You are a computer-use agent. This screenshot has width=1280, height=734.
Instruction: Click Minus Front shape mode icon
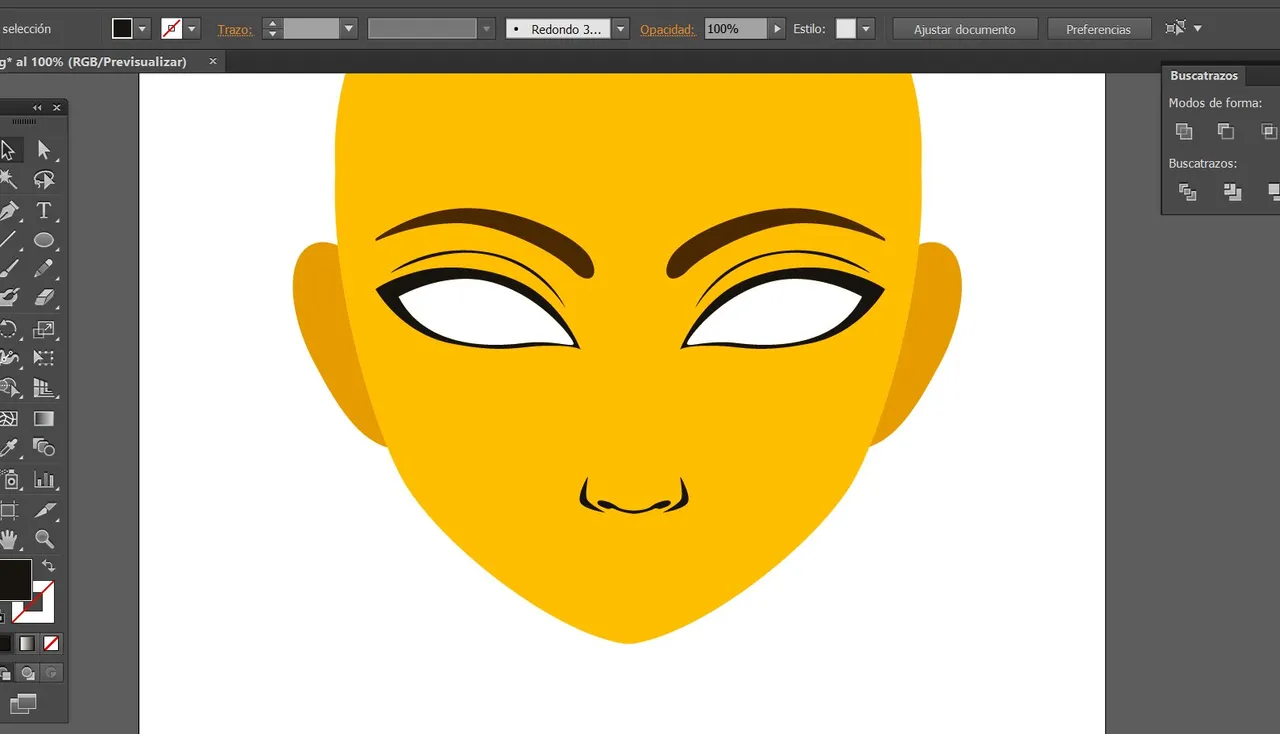pos(1226,131)
